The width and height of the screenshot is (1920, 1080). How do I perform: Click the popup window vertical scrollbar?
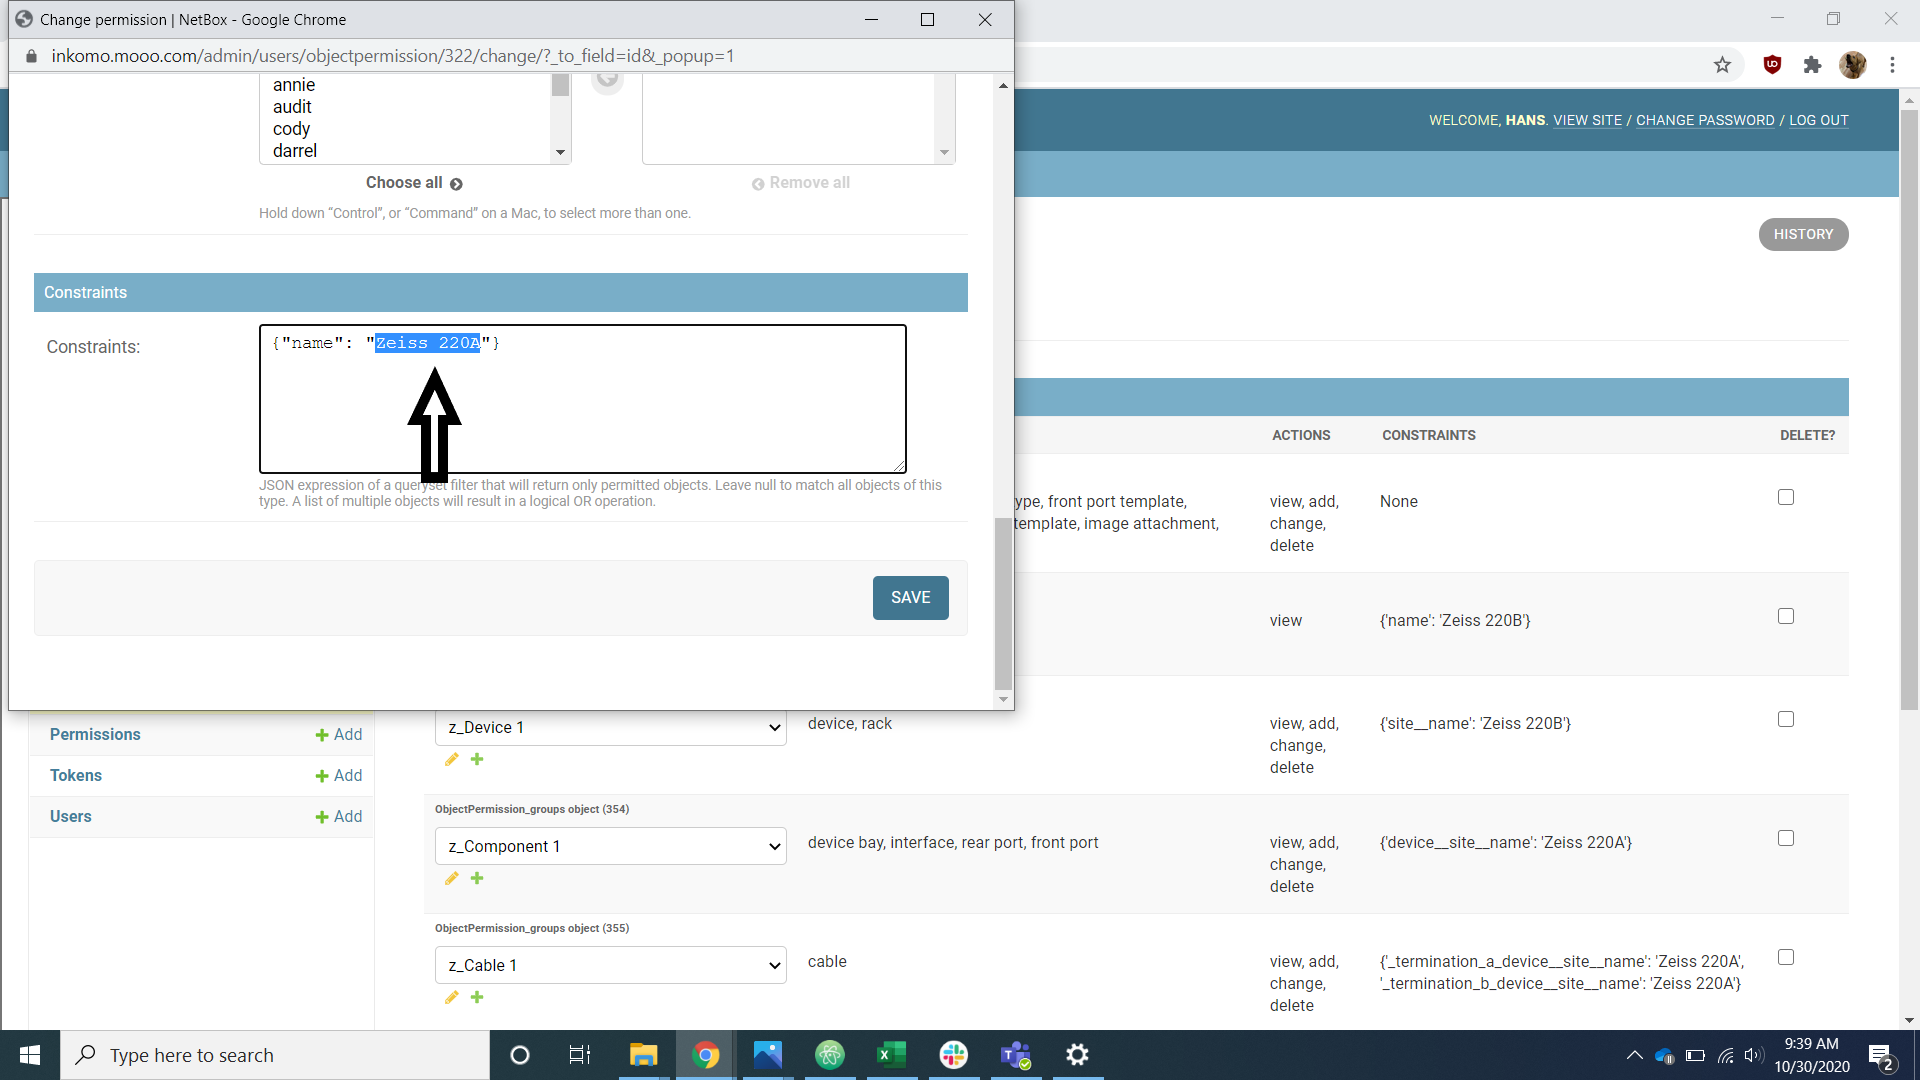coord(1003,604)
